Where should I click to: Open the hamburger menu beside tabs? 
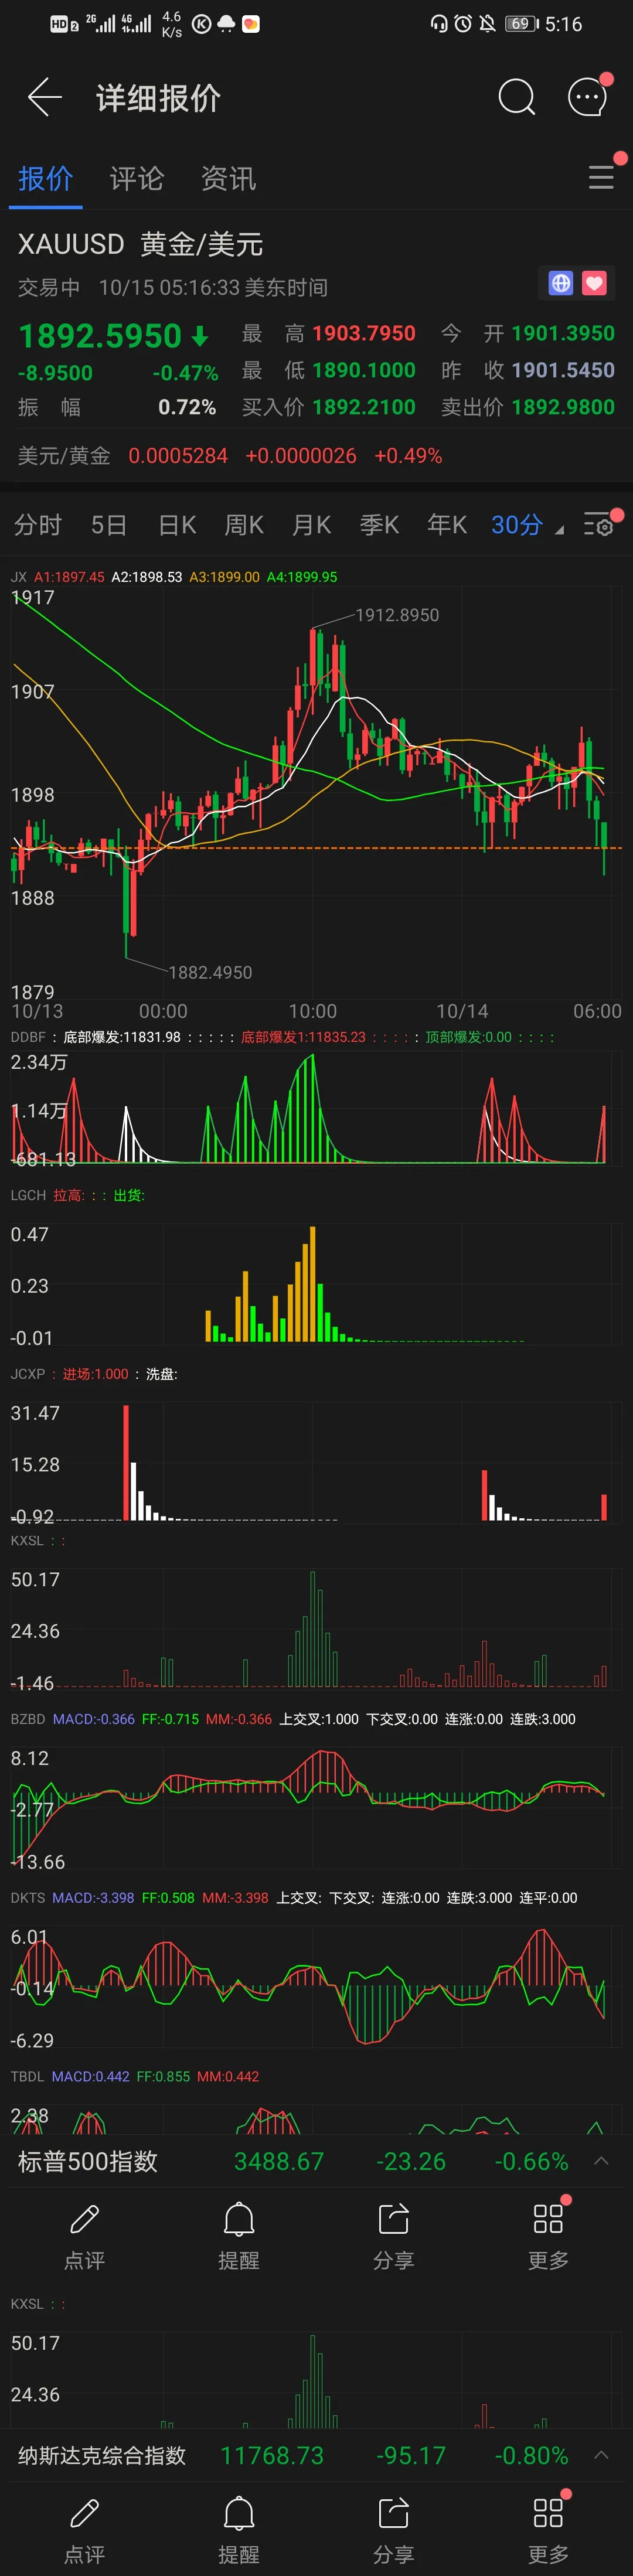[601, 178]
